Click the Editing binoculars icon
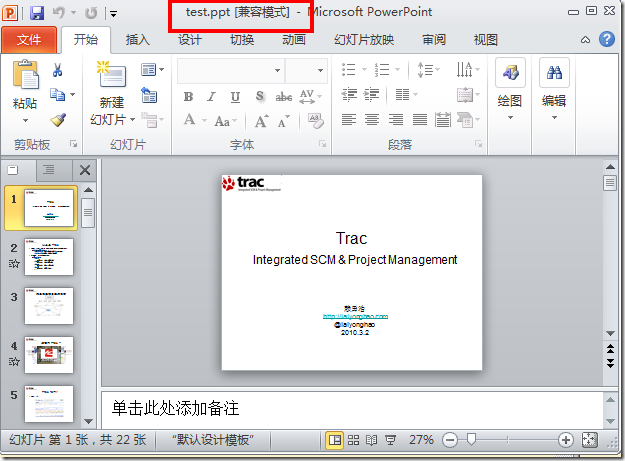This screenshot has width=625, height=461. coord(554,73)
